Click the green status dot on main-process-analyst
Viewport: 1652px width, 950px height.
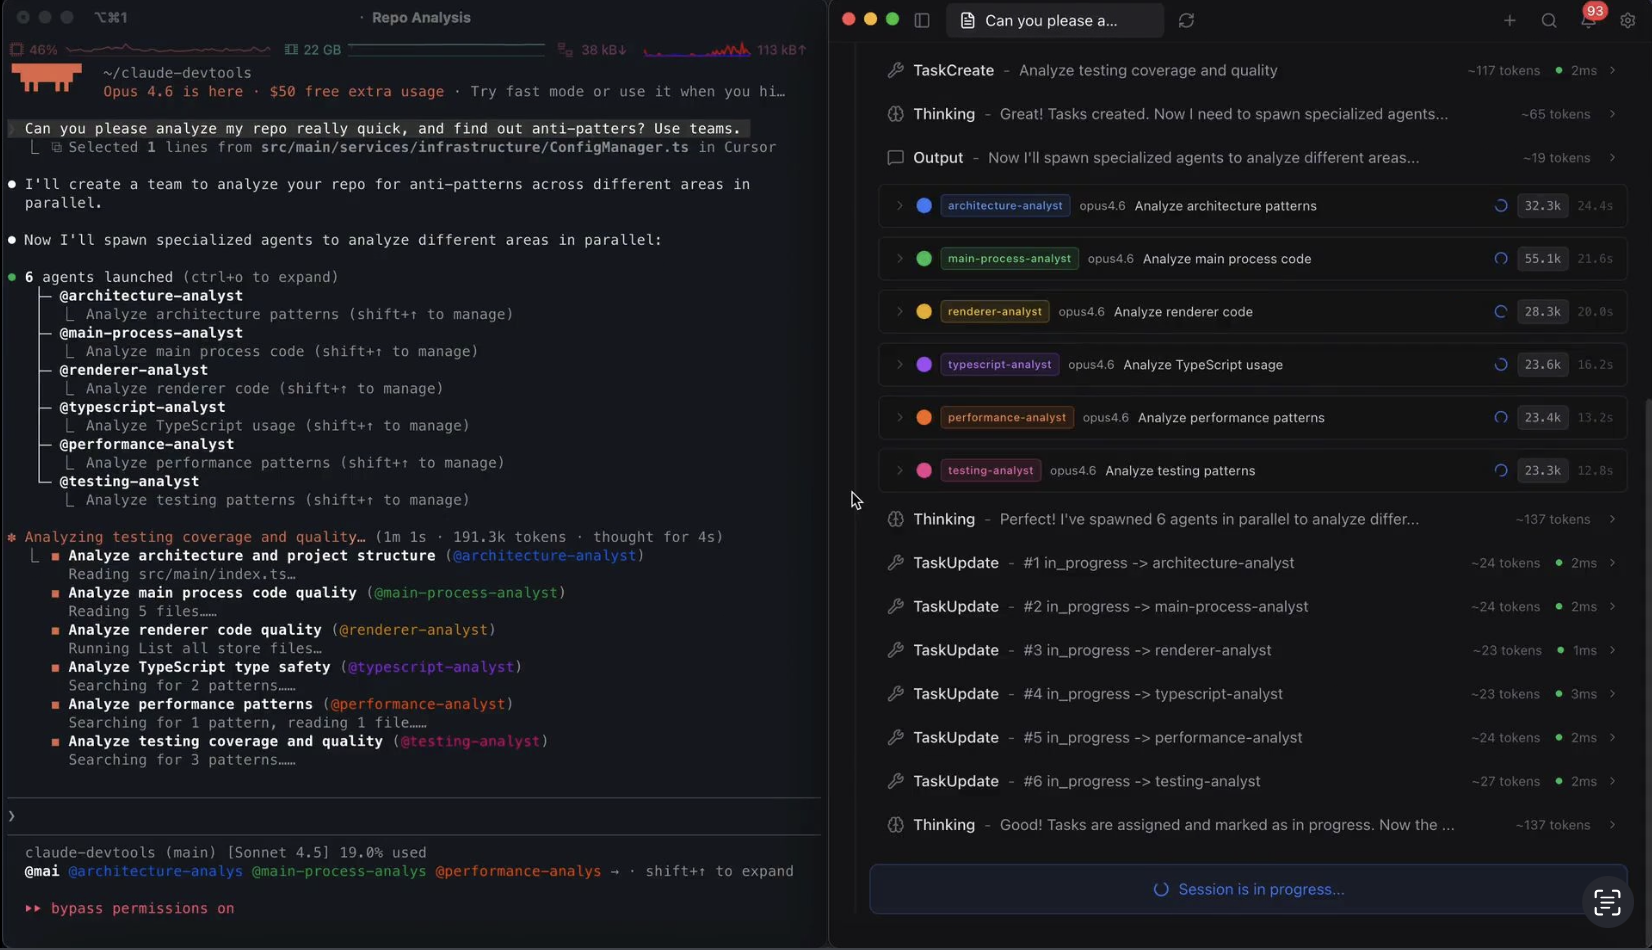tap(923, 258)
